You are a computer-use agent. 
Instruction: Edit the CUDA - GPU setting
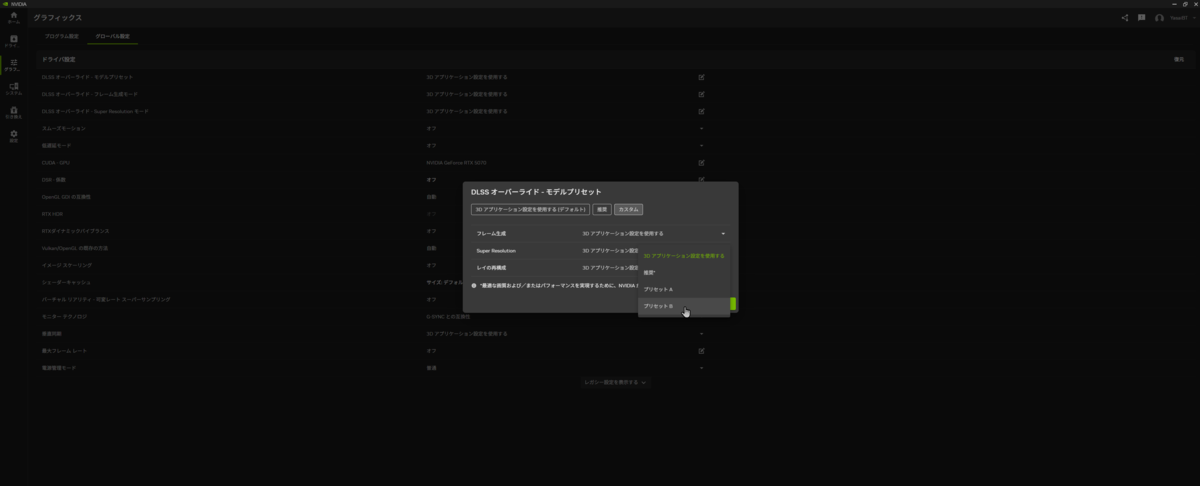701,162
